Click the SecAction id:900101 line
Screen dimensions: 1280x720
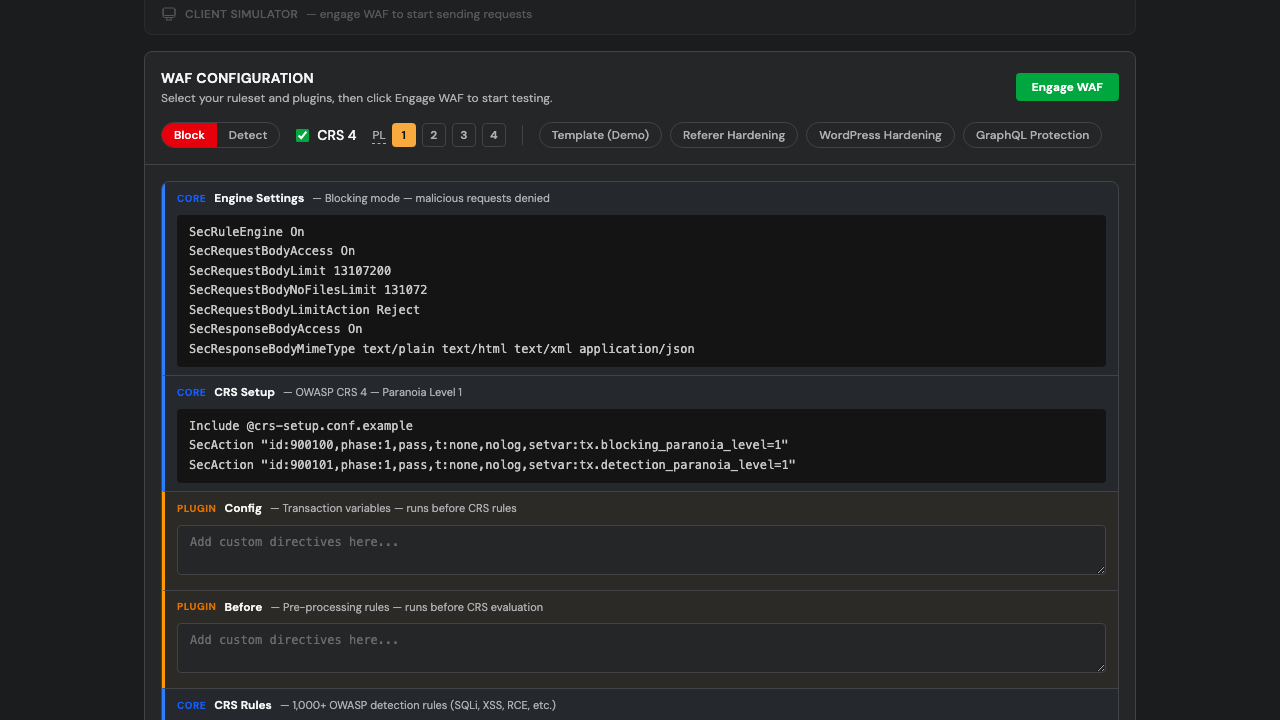492,465
